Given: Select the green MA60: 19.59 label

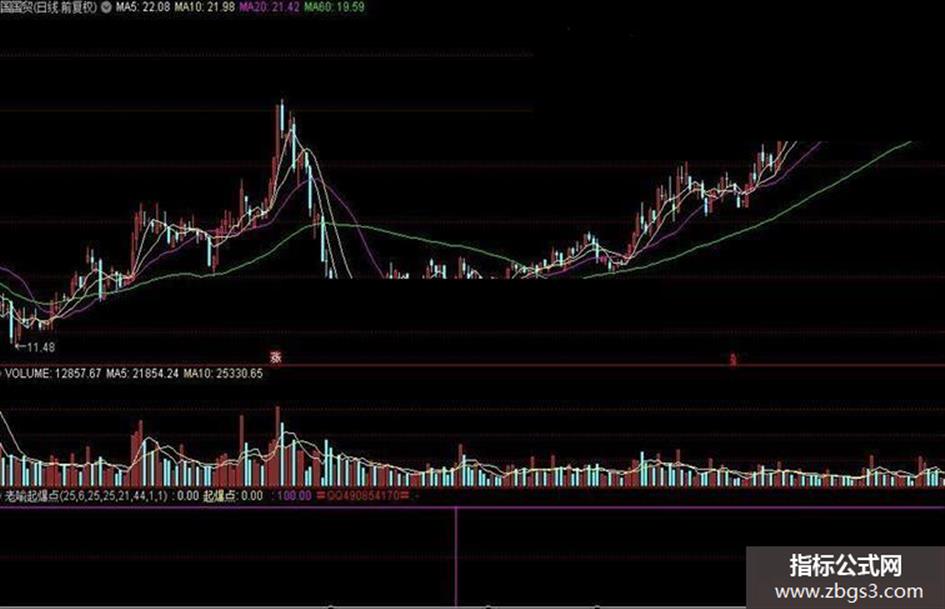Looking at the screenshot, I should [x=334, y=8].
